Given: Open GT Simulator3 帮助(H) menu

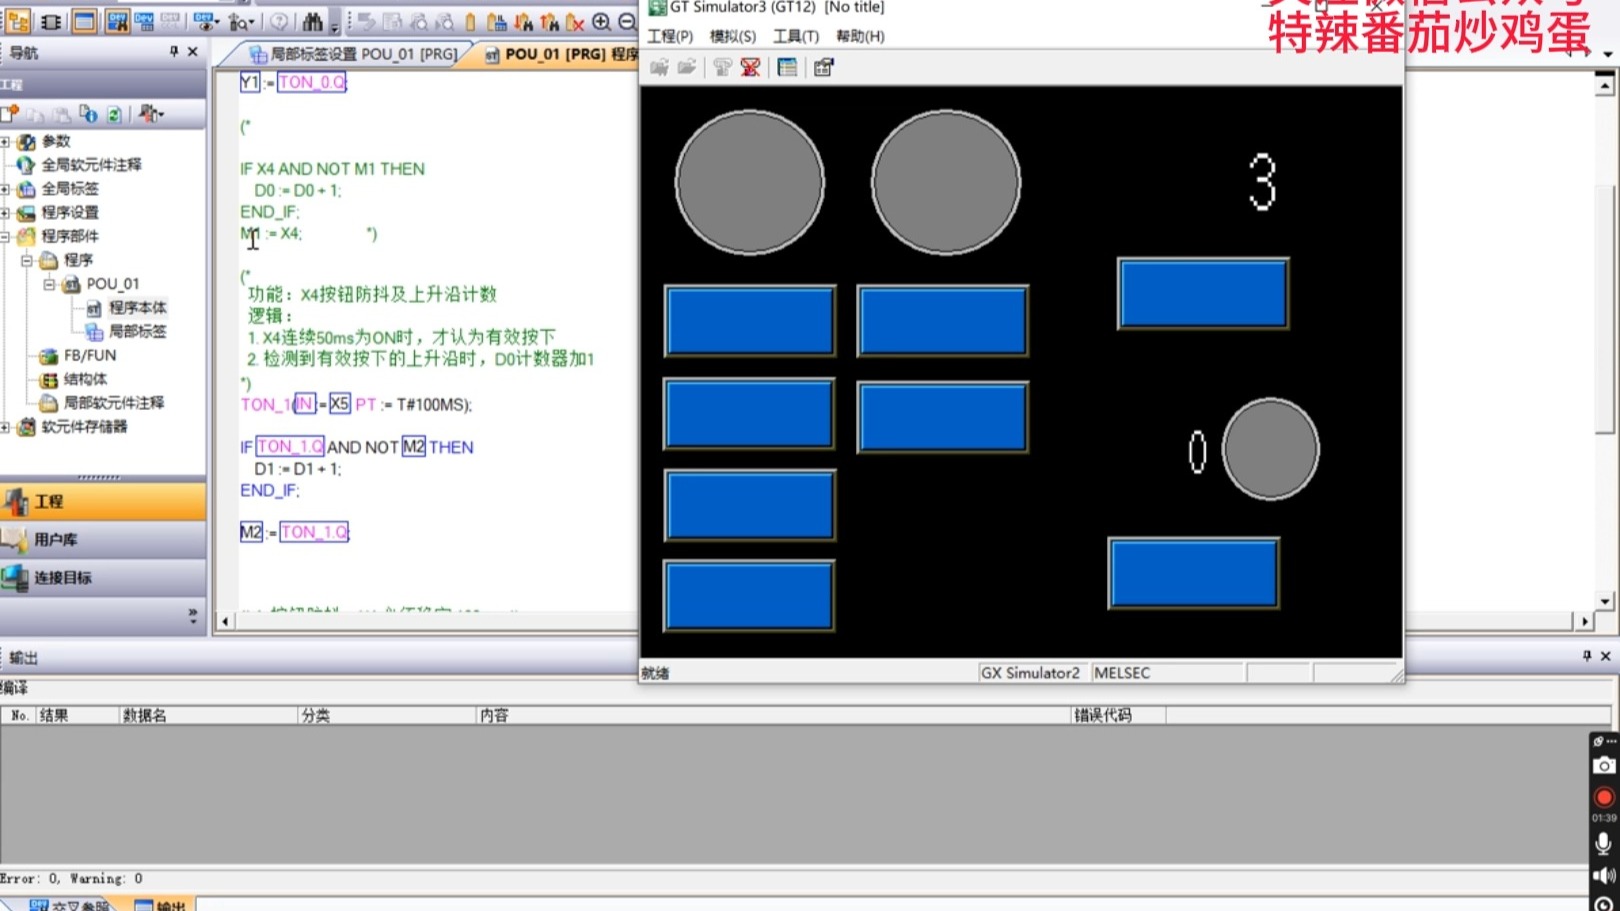Looking at the screenshot, I should (860, 36).
